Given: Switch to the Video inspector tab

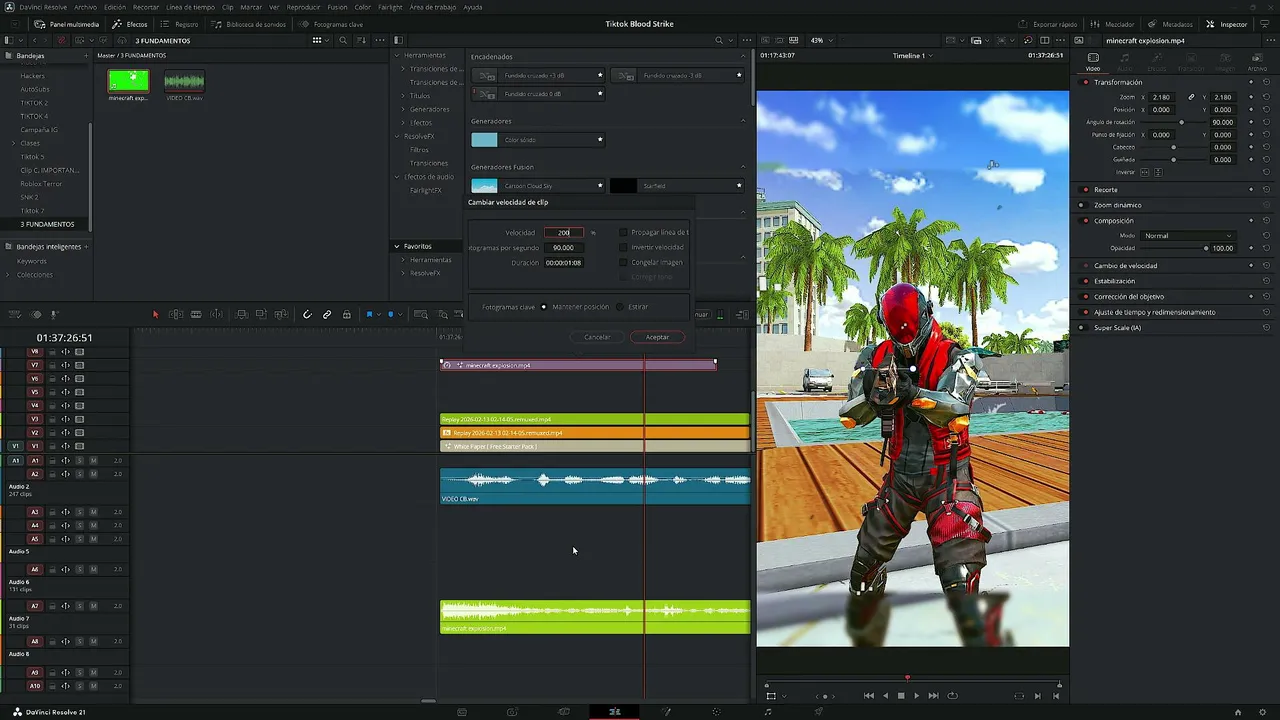Looking at the screenshot, I should pyautogui.click(x=1093, y=62).
